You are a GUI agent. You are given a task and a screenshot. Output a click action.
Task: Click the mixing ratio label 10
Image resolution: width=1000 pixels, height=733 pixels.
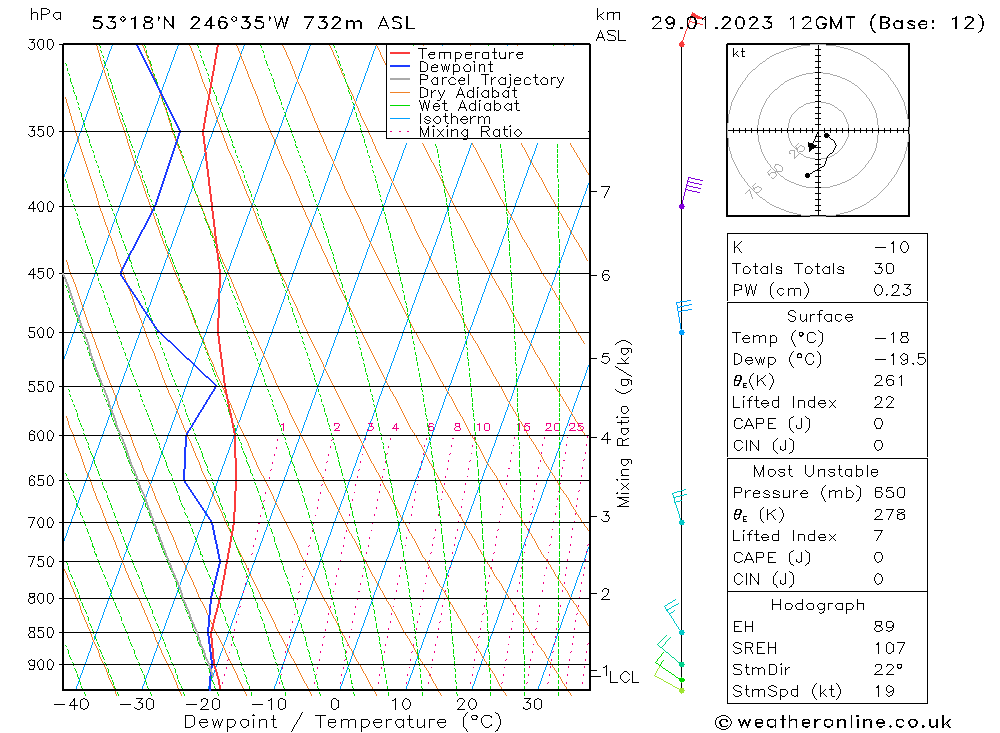483,427
